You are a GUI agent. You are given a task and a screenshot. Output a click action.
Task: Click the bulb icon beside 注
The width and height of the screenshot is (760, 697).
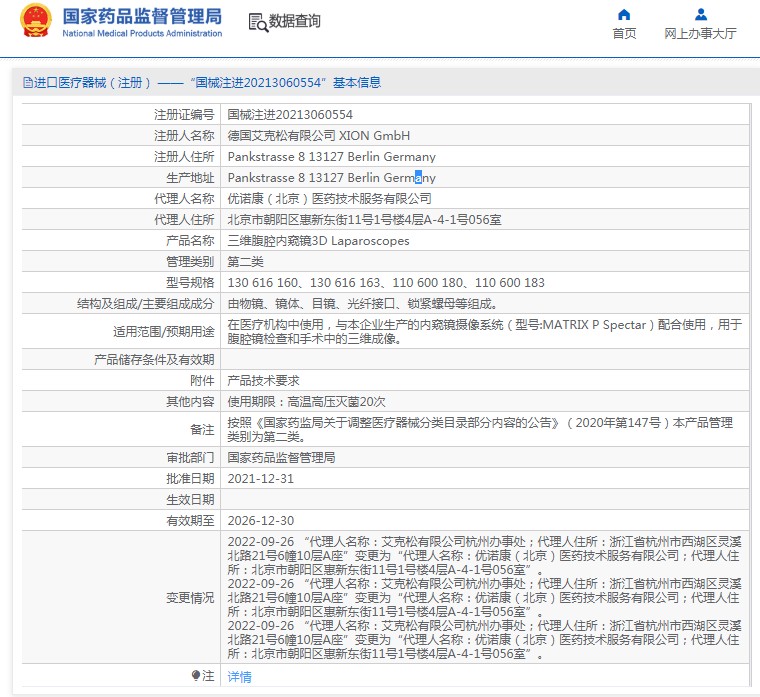pyautogui.click(x=196, y=675)
